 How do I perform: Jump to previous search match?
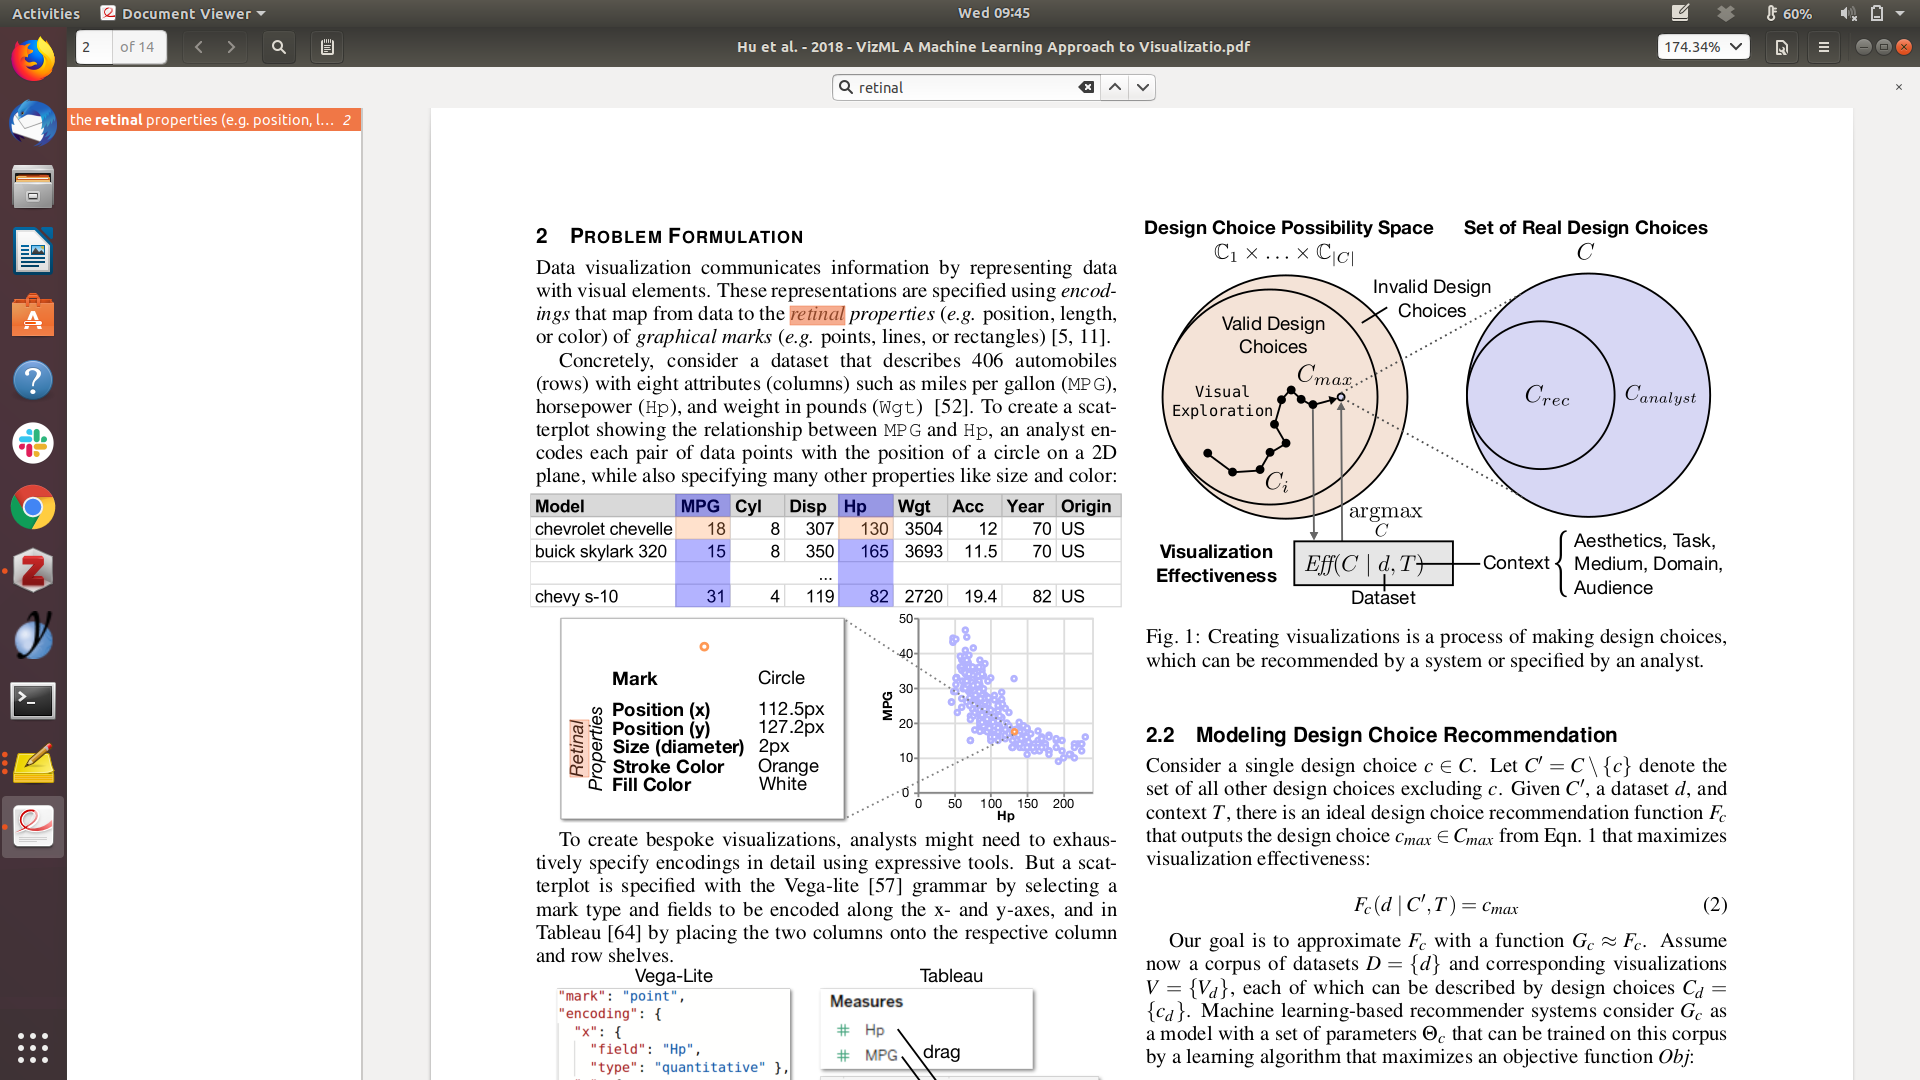(1115, 88)
